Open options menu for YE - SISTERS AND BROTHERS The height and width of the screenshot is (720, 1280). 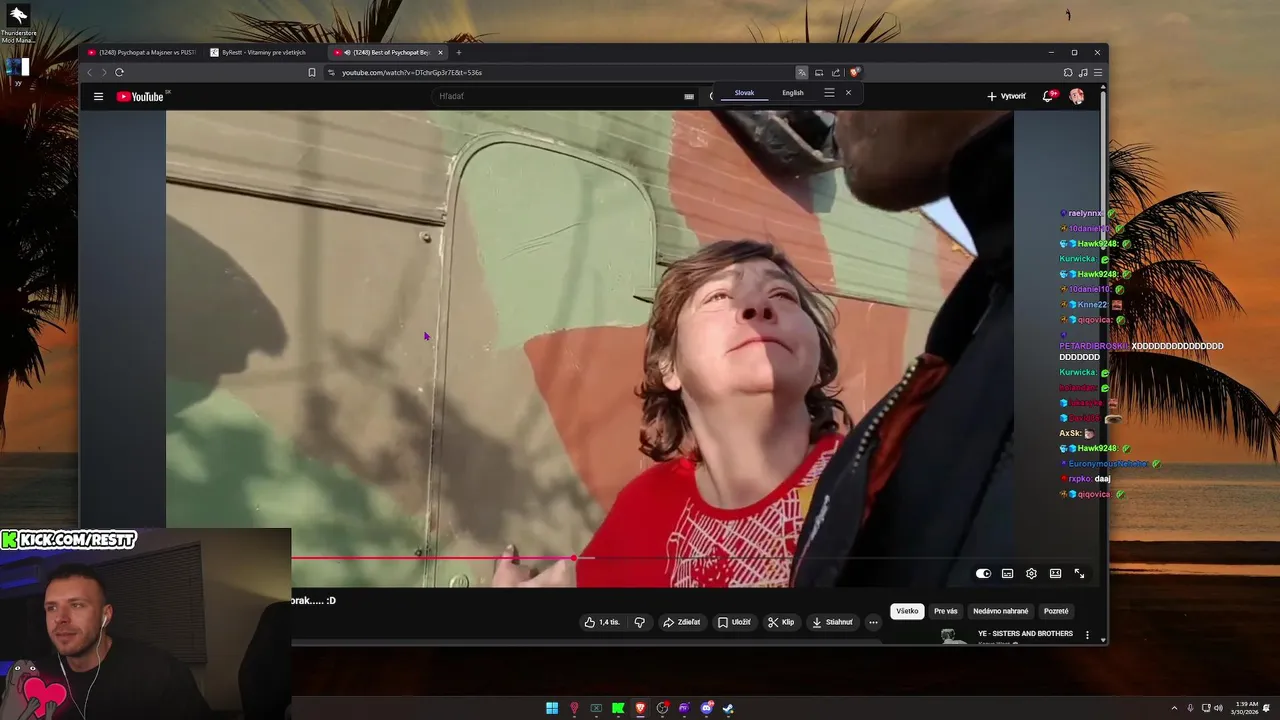(1087, 635)
